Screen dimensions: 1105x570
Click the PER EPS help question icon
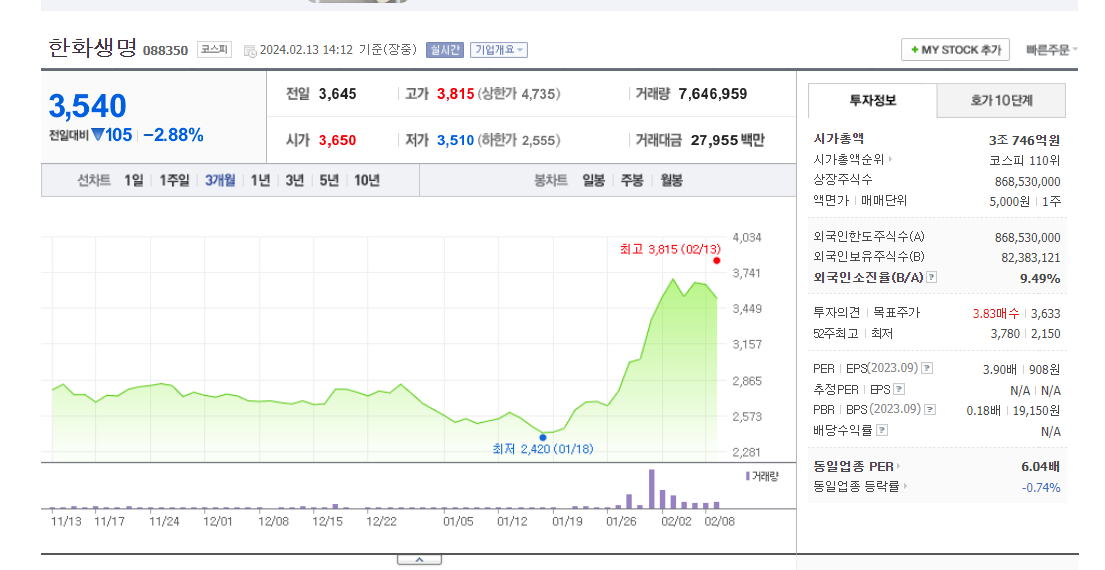click(x=927, y=368)
